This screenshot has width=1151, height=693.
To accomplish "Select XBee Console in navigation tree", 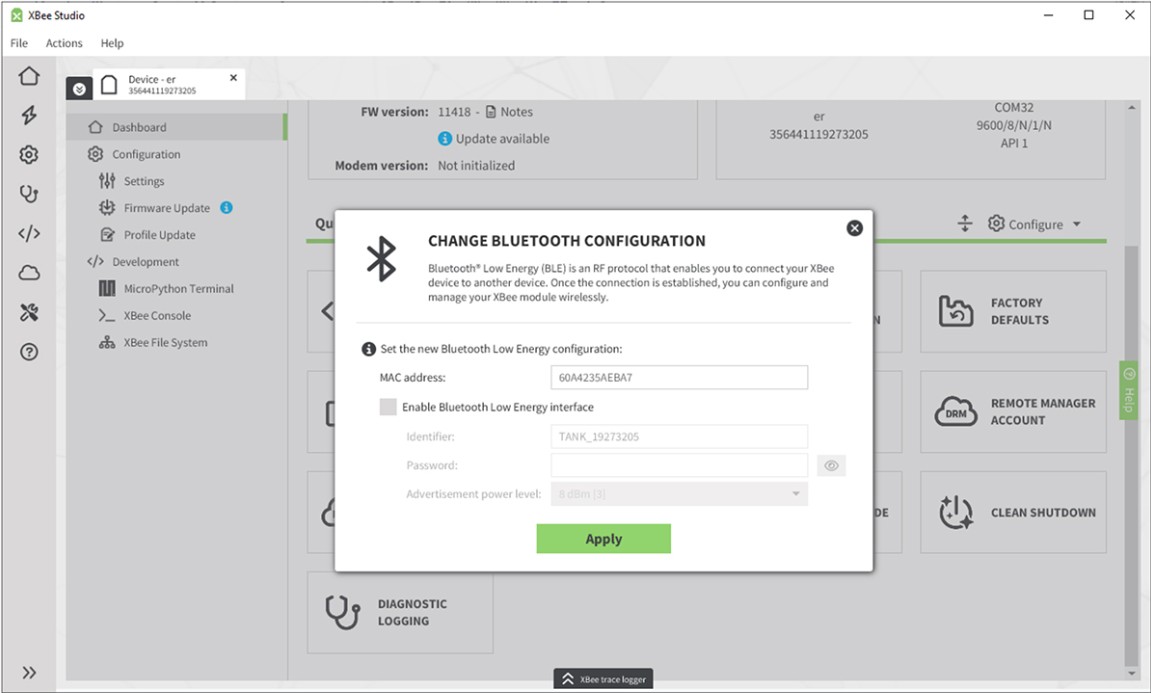I will tap(157, 315).
